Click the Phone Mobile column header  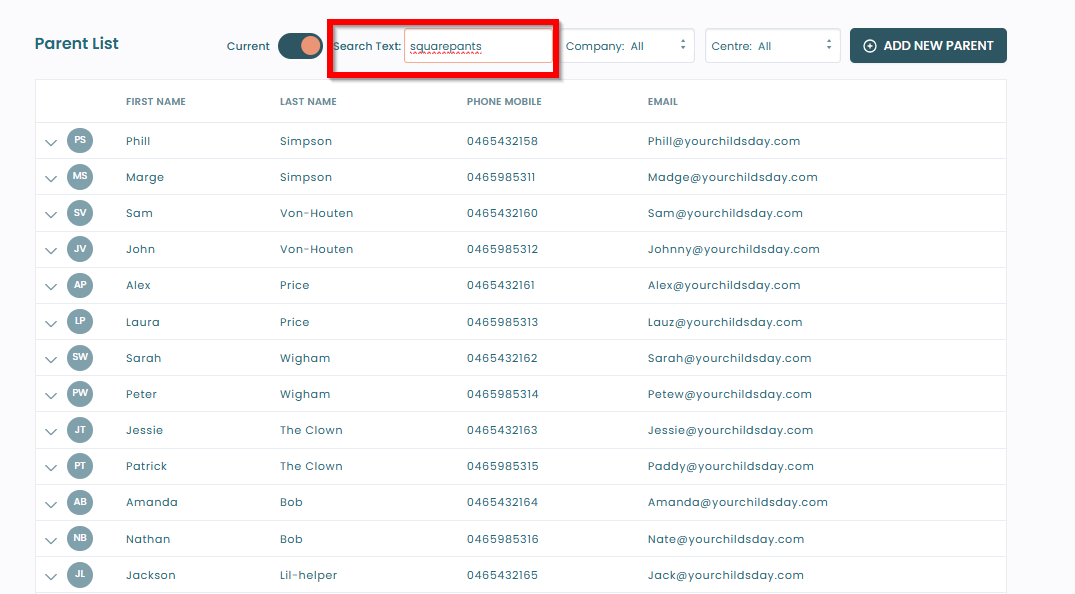tap(504, 102)
